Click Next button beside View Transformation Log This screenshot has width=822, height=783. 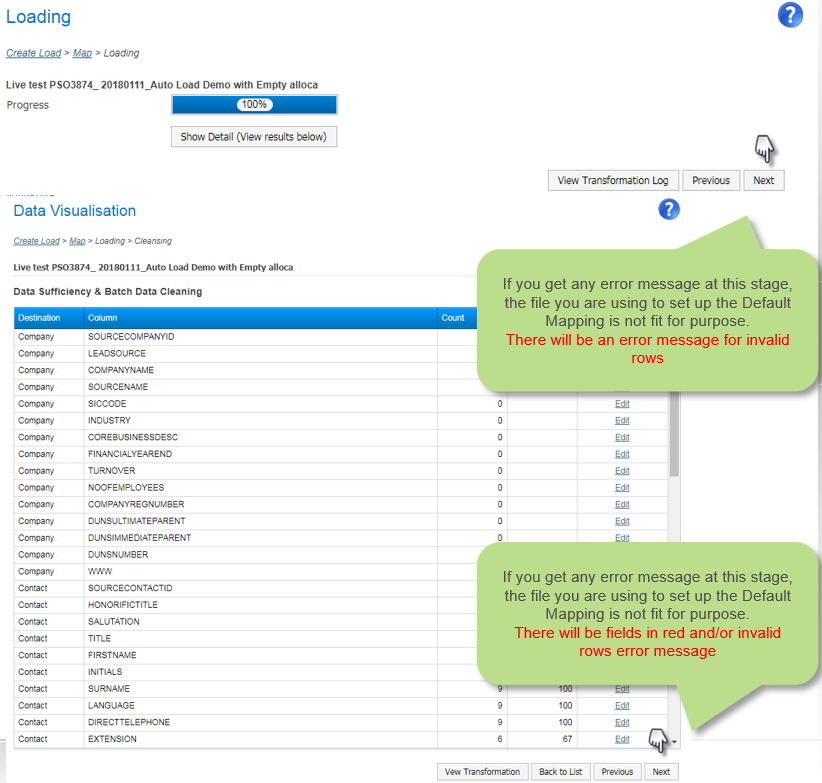pos(764,180)
